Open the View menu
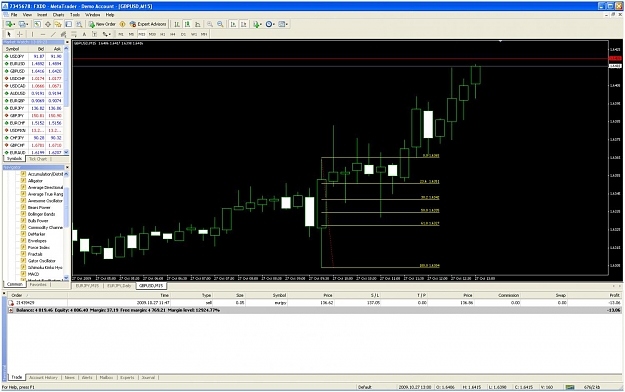This screenshot has width=625, height=392. coord(27,15)
